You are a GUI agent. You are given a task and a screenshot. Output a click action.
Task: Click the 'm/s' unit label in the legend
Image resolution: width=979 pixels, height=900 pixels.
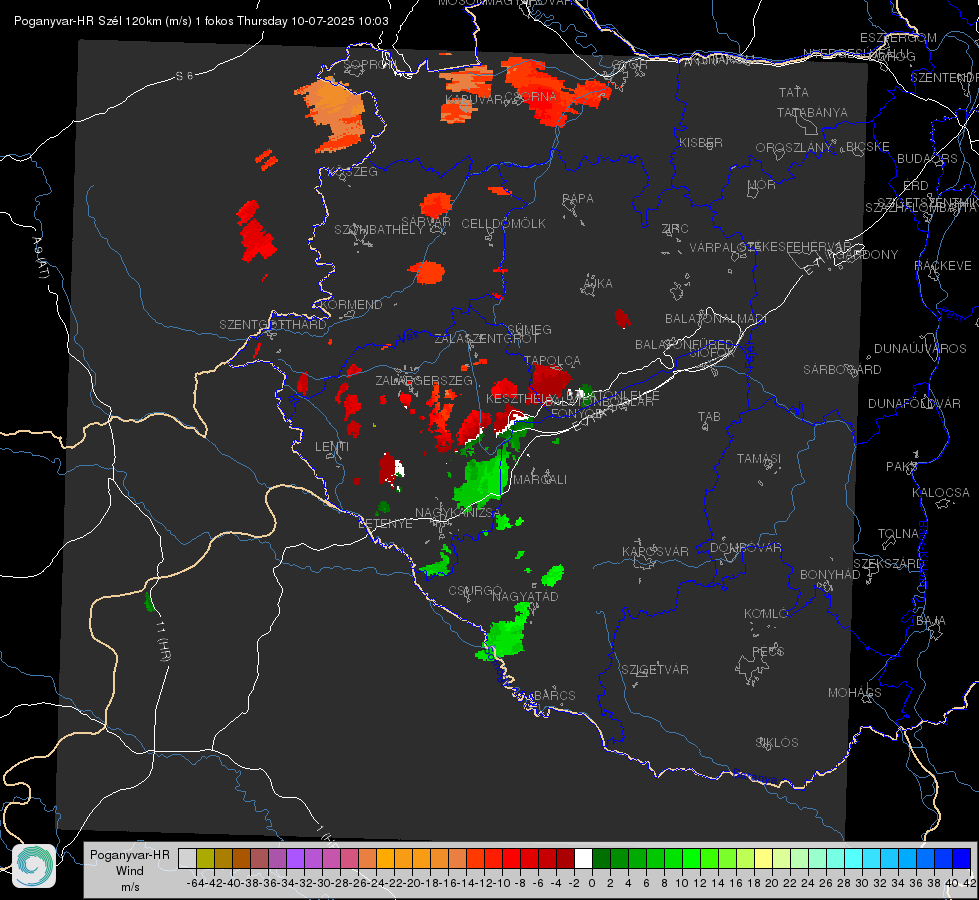tap(130, 887)
